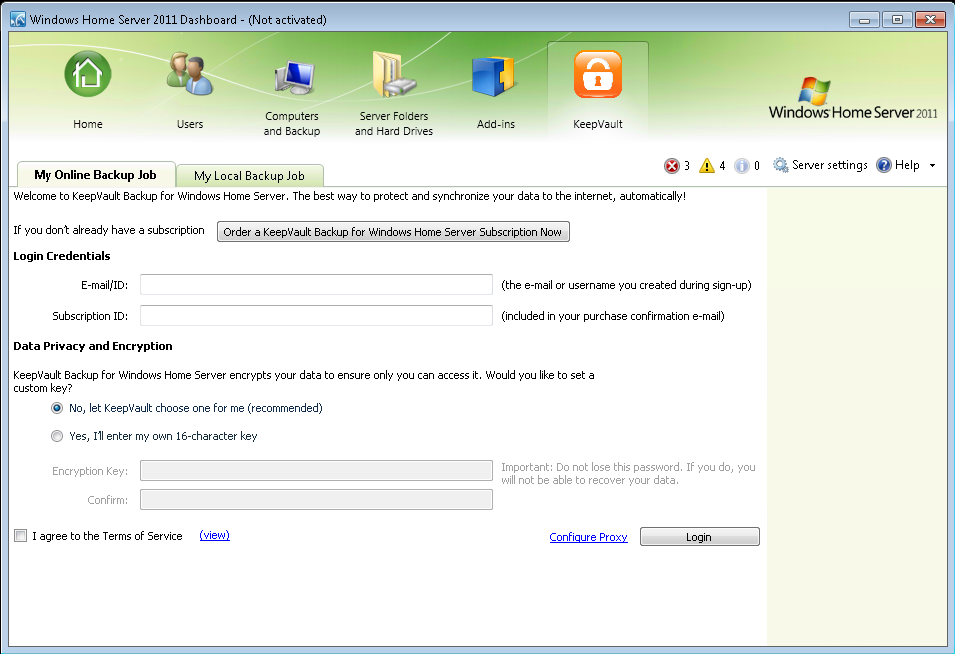Select 'No, let KeepVault choose' radio option
Image resolution: width=955 pixels, height=654 pixels.
pyautogui.click(x=57, y=408)
